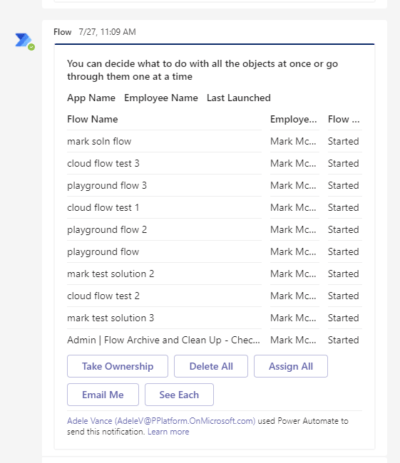Click the Started status for the Admin flow row
This screenshot has height=463, width=400.
(343, 340)
